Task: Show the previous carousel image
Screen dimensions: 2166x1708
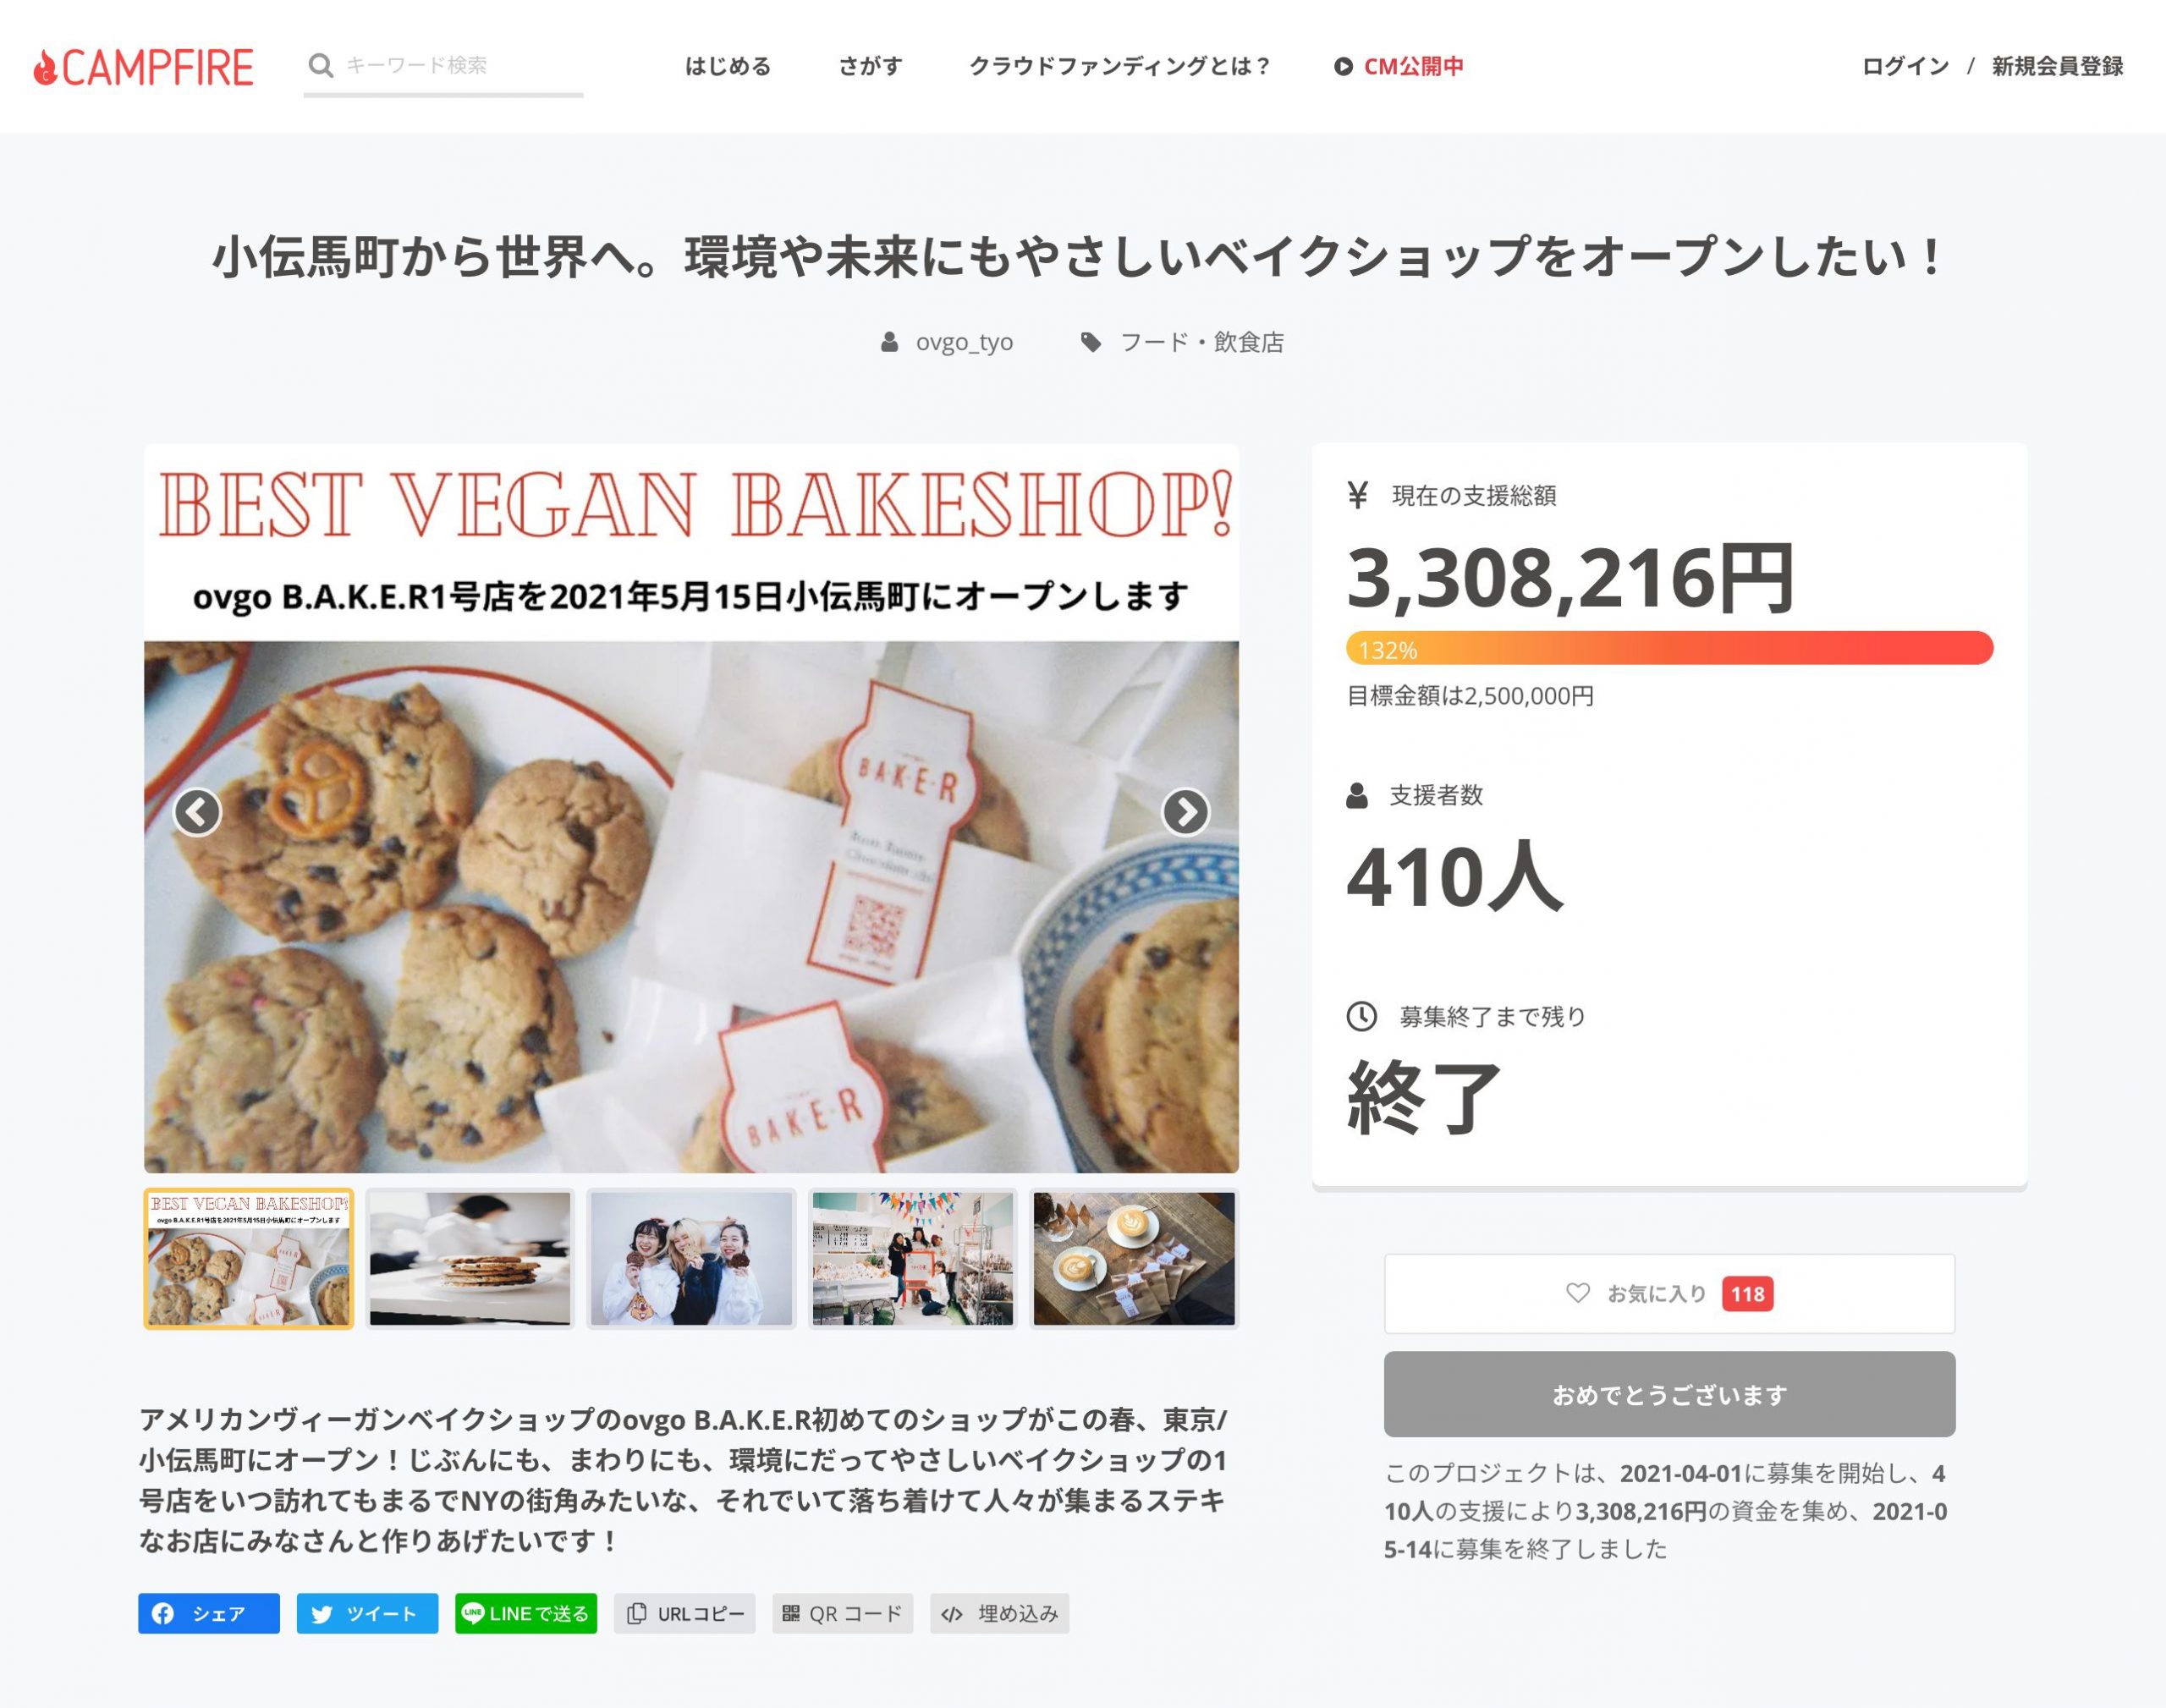Action: click(x=197, y=812)
